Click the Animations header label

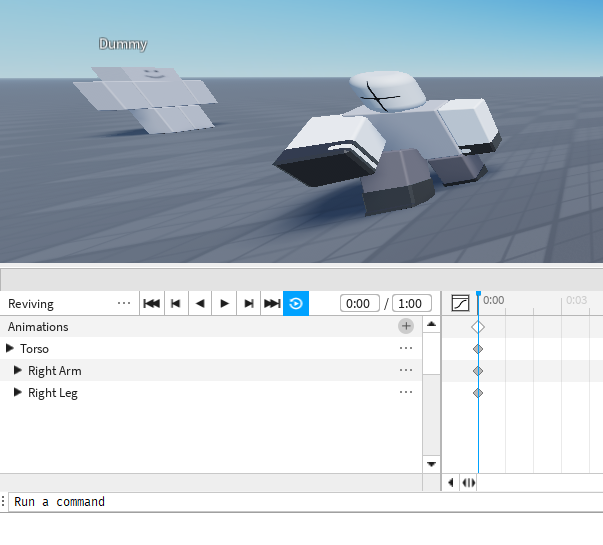click(x=38, y=327)
